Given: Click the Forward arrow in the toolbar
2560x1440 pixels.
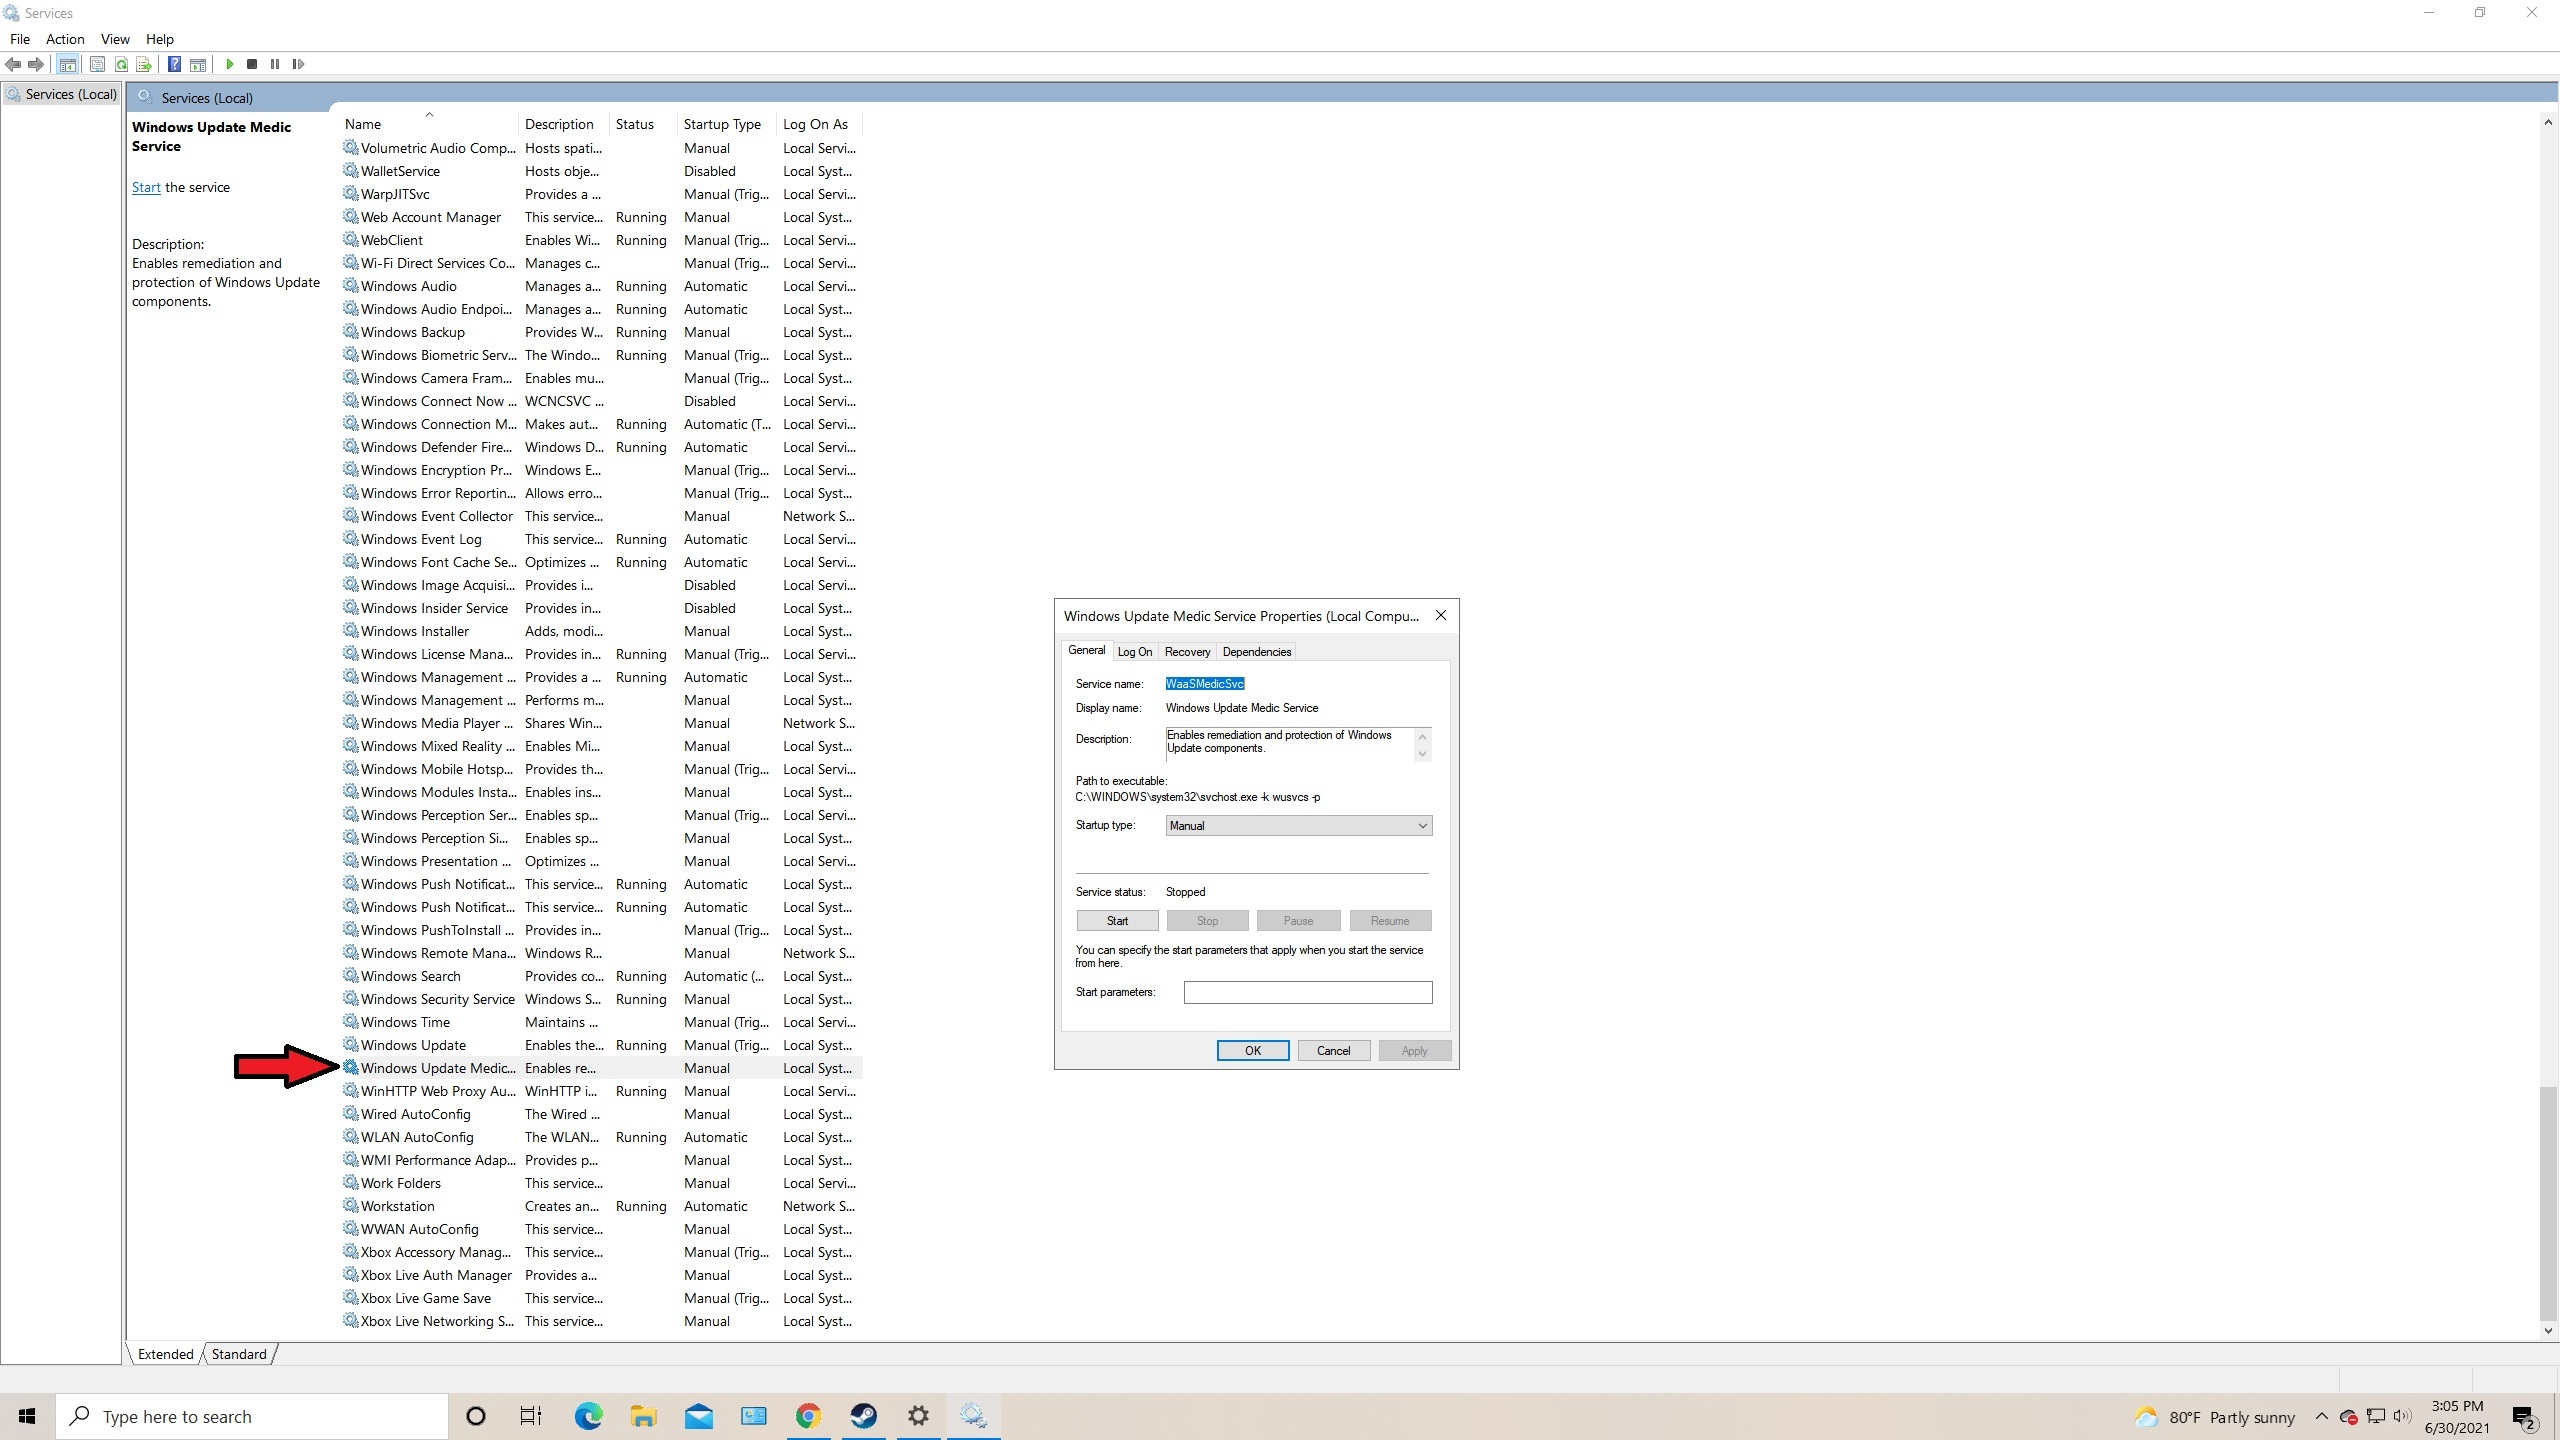Looking at the screenshot, I should (36, 64).
